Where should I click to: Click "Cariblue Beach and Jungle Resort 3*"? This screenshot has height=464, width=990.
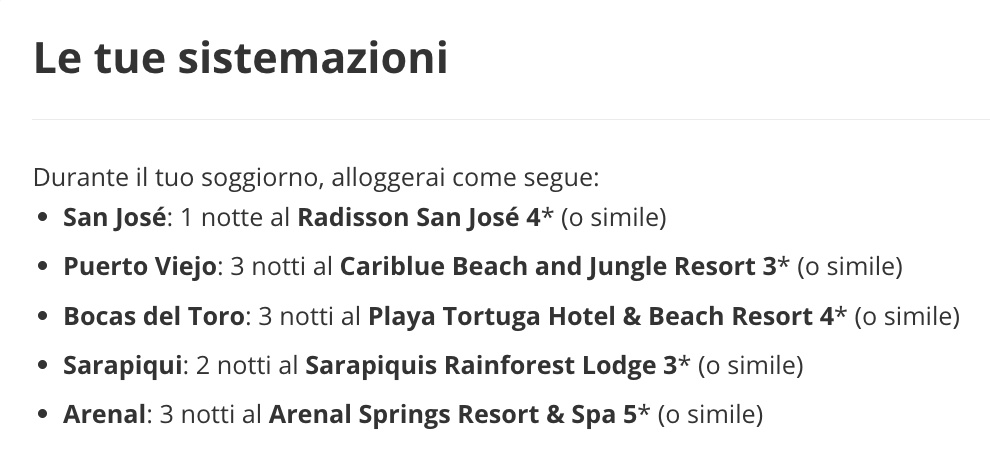click(564, 266)
